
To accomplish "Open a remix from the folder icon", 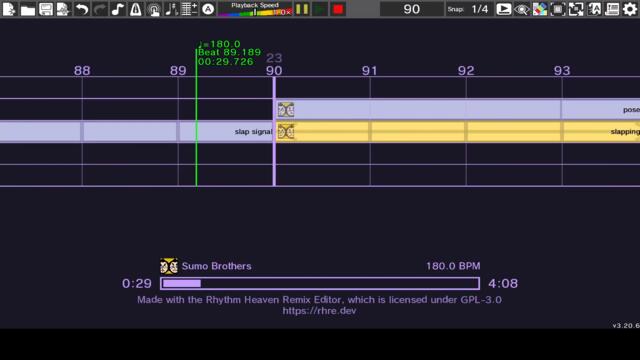I will point(27,9).
